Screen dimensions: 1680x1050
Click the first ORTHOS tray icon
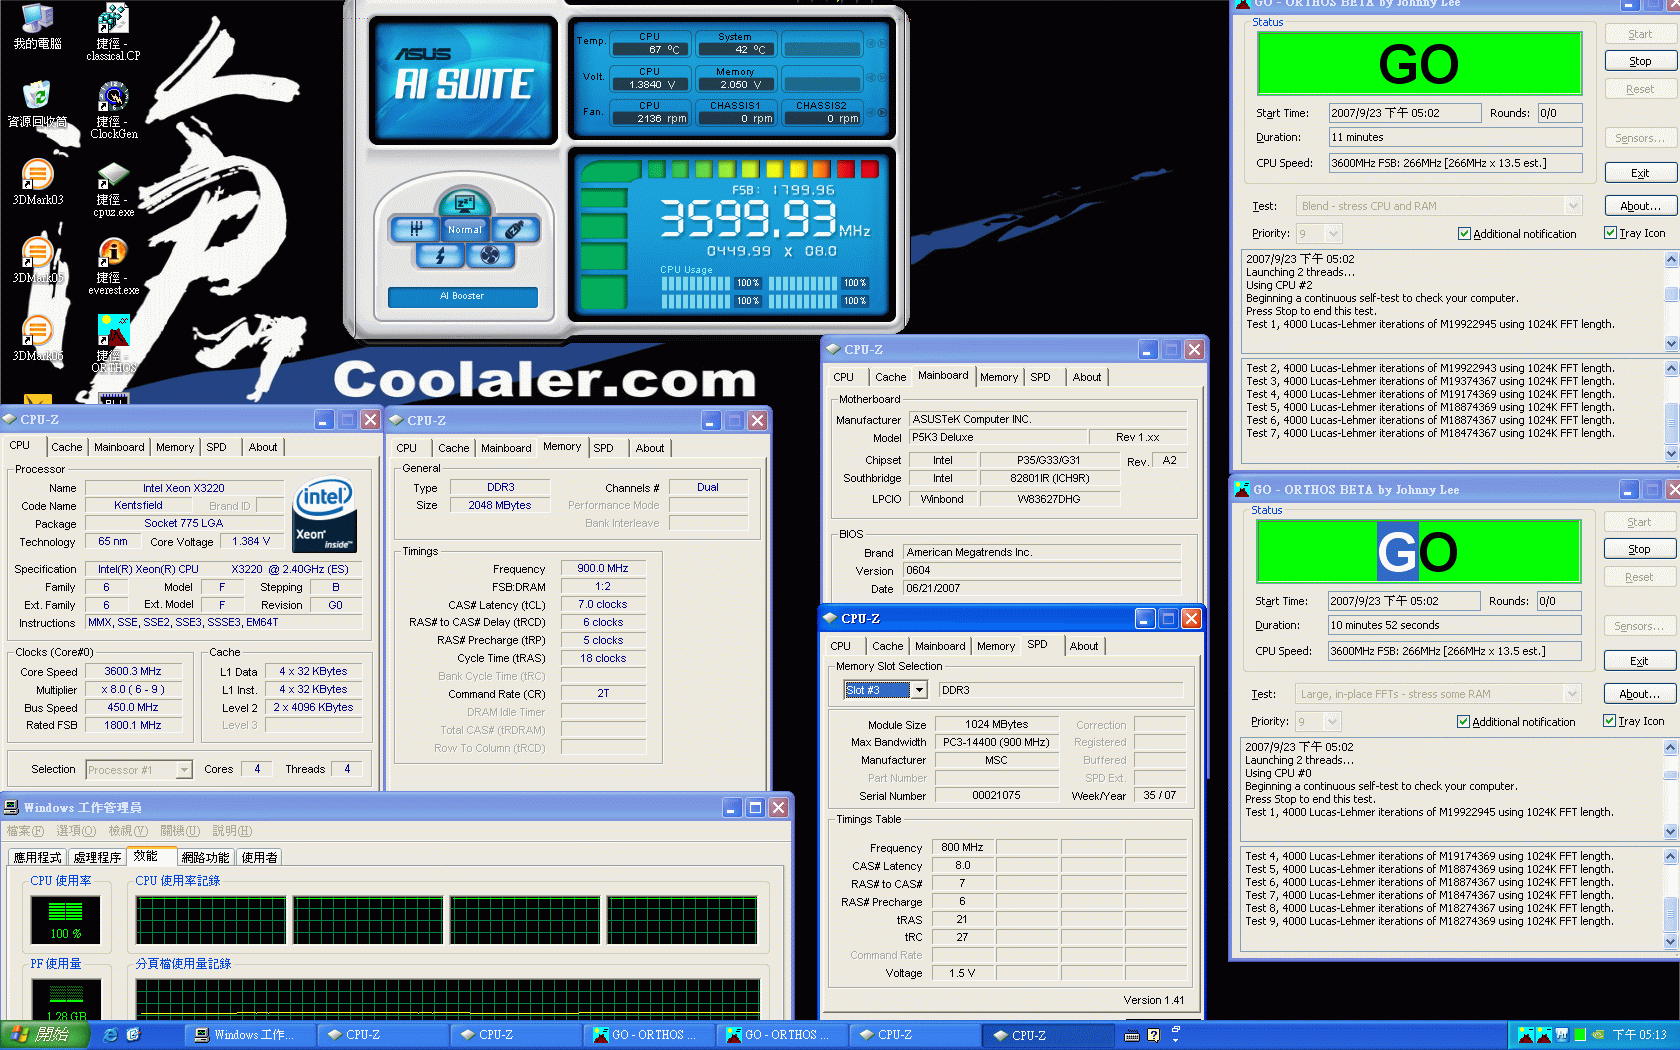[1526, 1035]
